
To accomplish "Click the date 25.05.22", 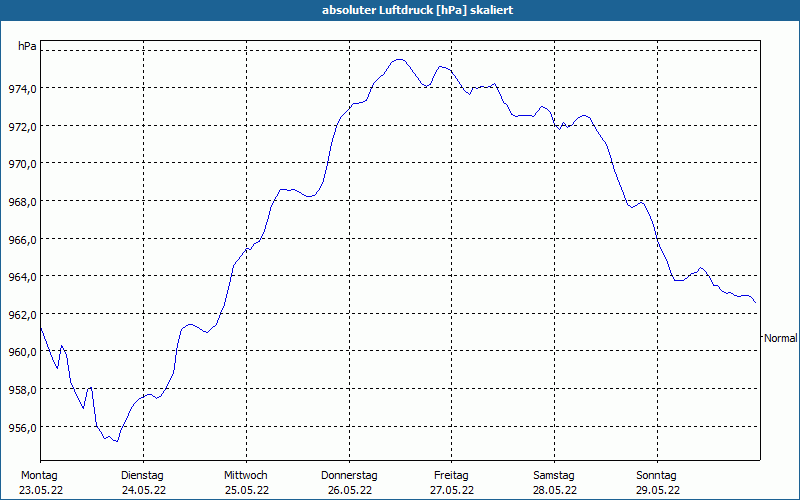I will click(247, 490).
